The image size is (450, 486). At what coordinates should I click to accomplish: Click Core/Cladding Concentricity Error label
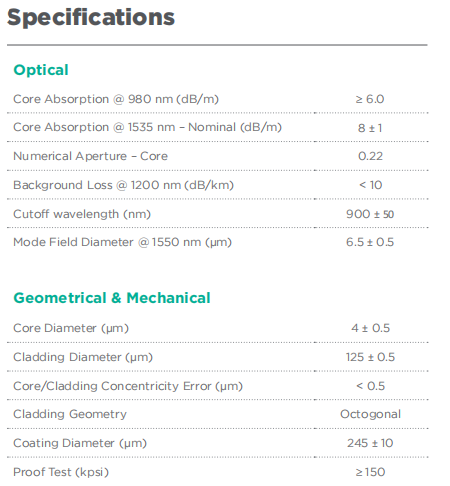(128, 386)
